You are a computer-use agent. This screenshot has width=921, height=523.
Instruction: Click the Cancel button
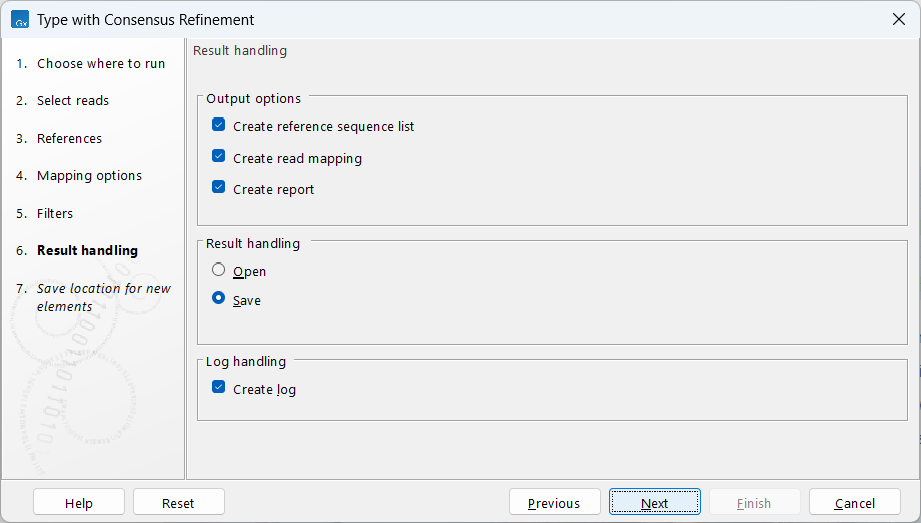[x=855, y=503]
